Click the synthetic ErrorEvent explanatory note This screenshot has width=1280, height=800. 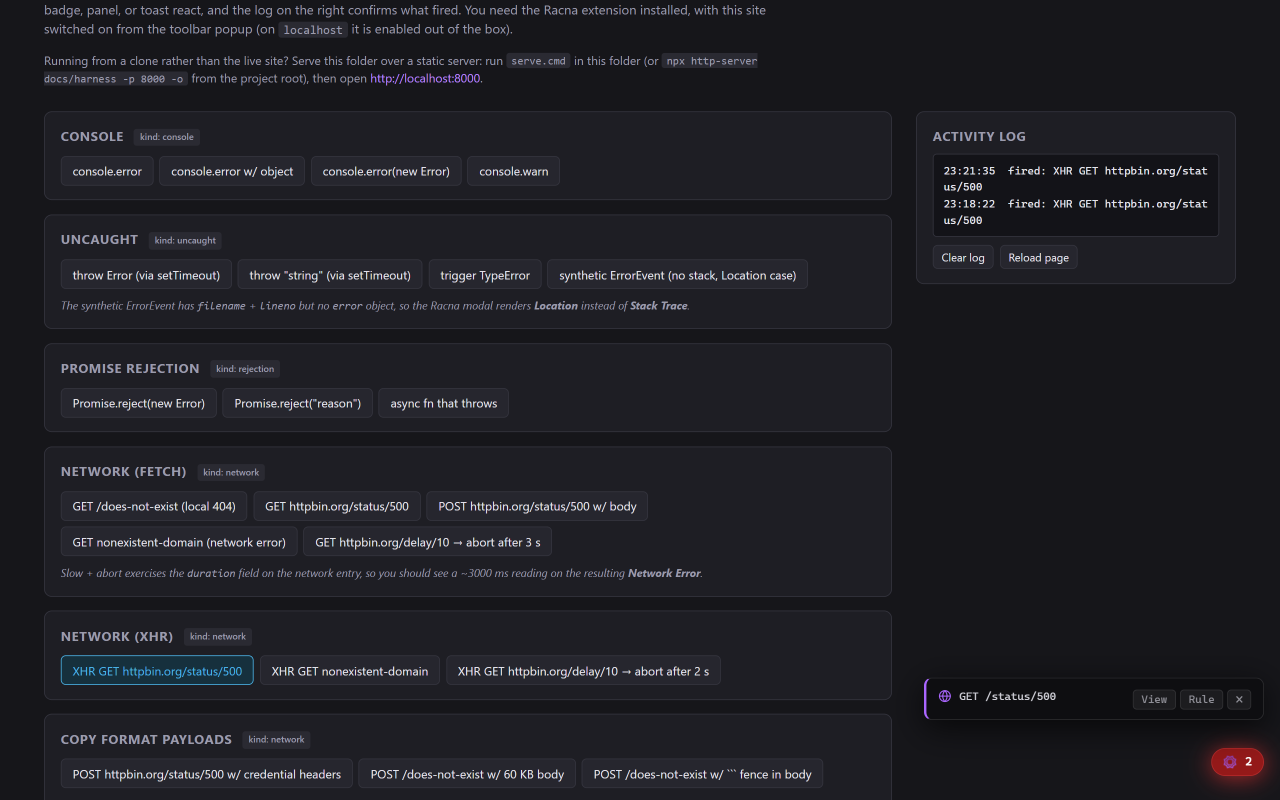tap(375, 306)
